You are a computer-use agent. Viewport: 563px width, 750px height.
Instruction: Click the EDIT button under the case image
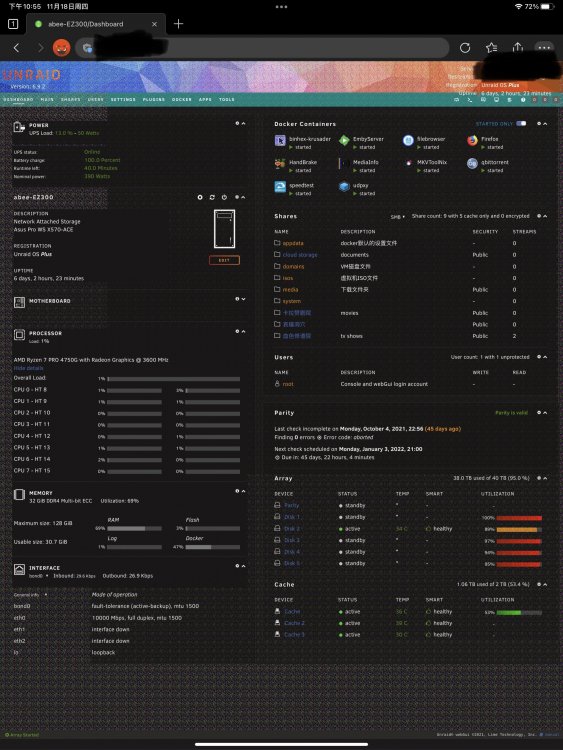click(224, 260)
